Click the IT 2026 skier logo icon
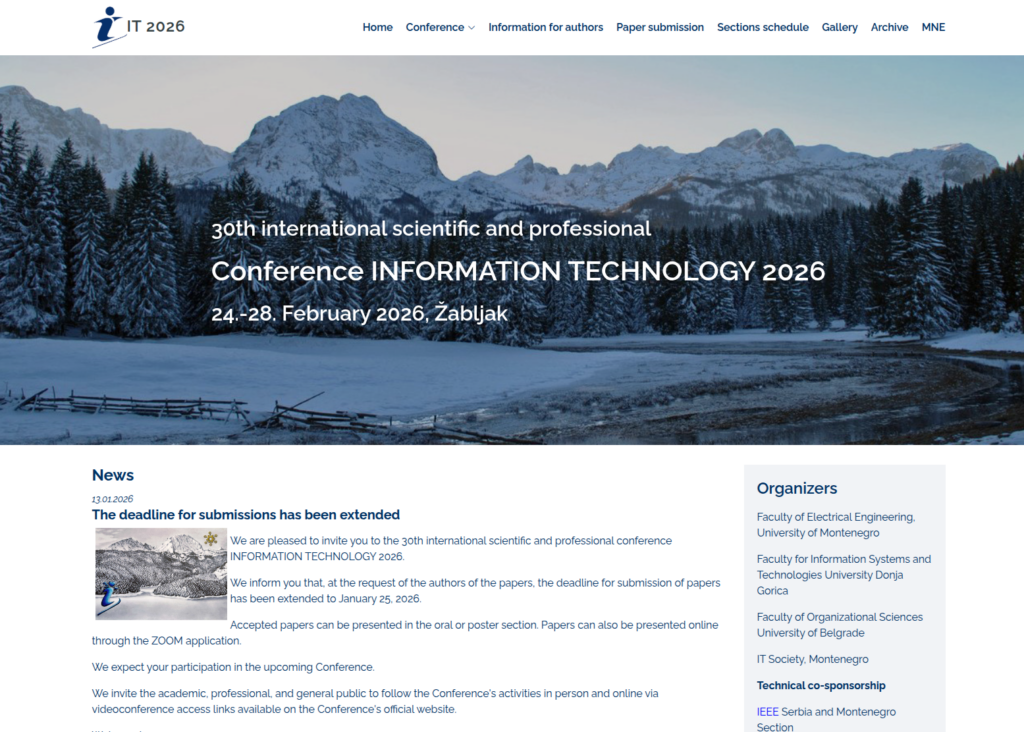Image resolution: width=1024 pixels, height=732 pixels. click(108, 27)
